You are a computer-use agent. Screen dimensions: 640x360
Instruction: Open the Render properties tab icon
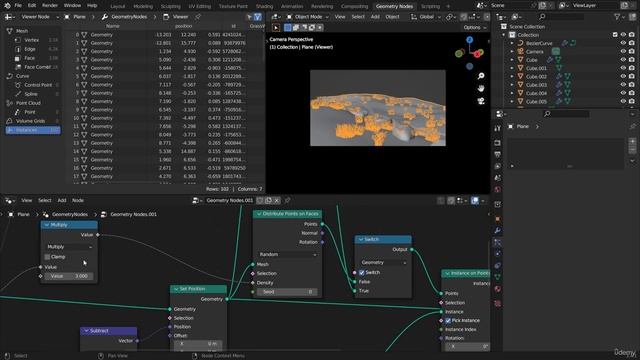click(497, 143)
